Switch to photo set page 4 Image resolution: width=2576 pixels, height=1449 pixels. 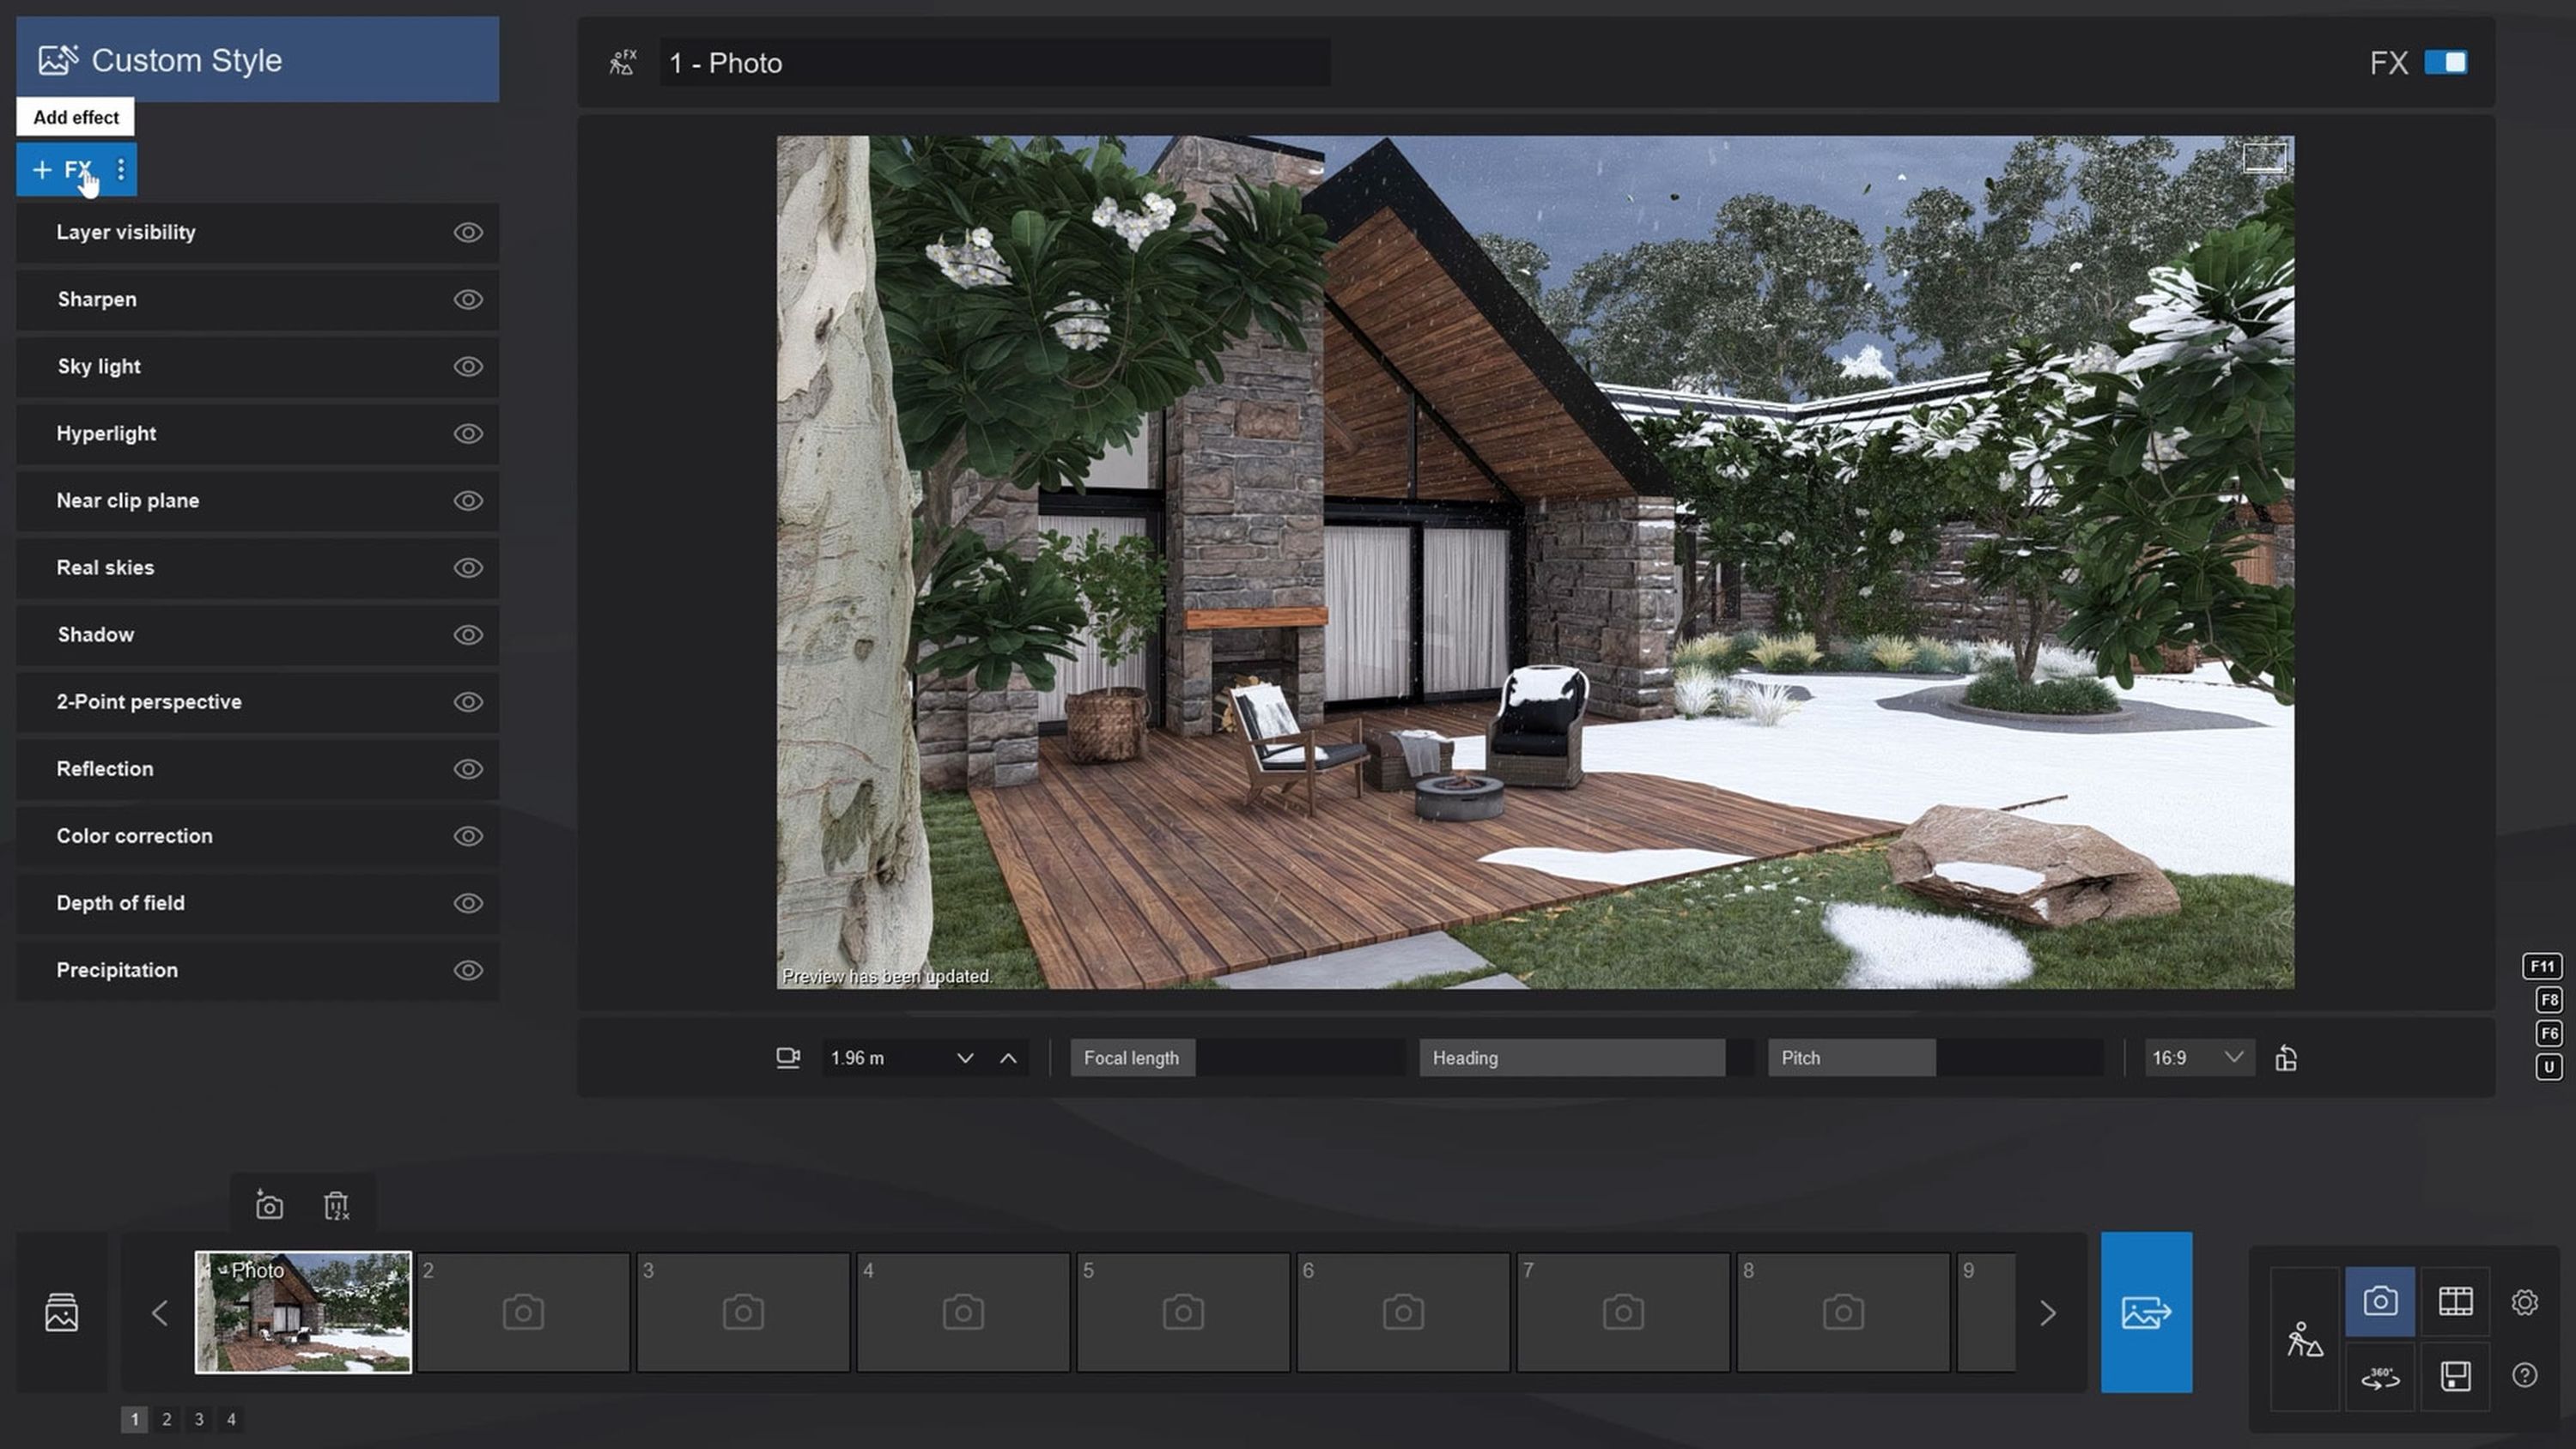tap(231, 1419)
